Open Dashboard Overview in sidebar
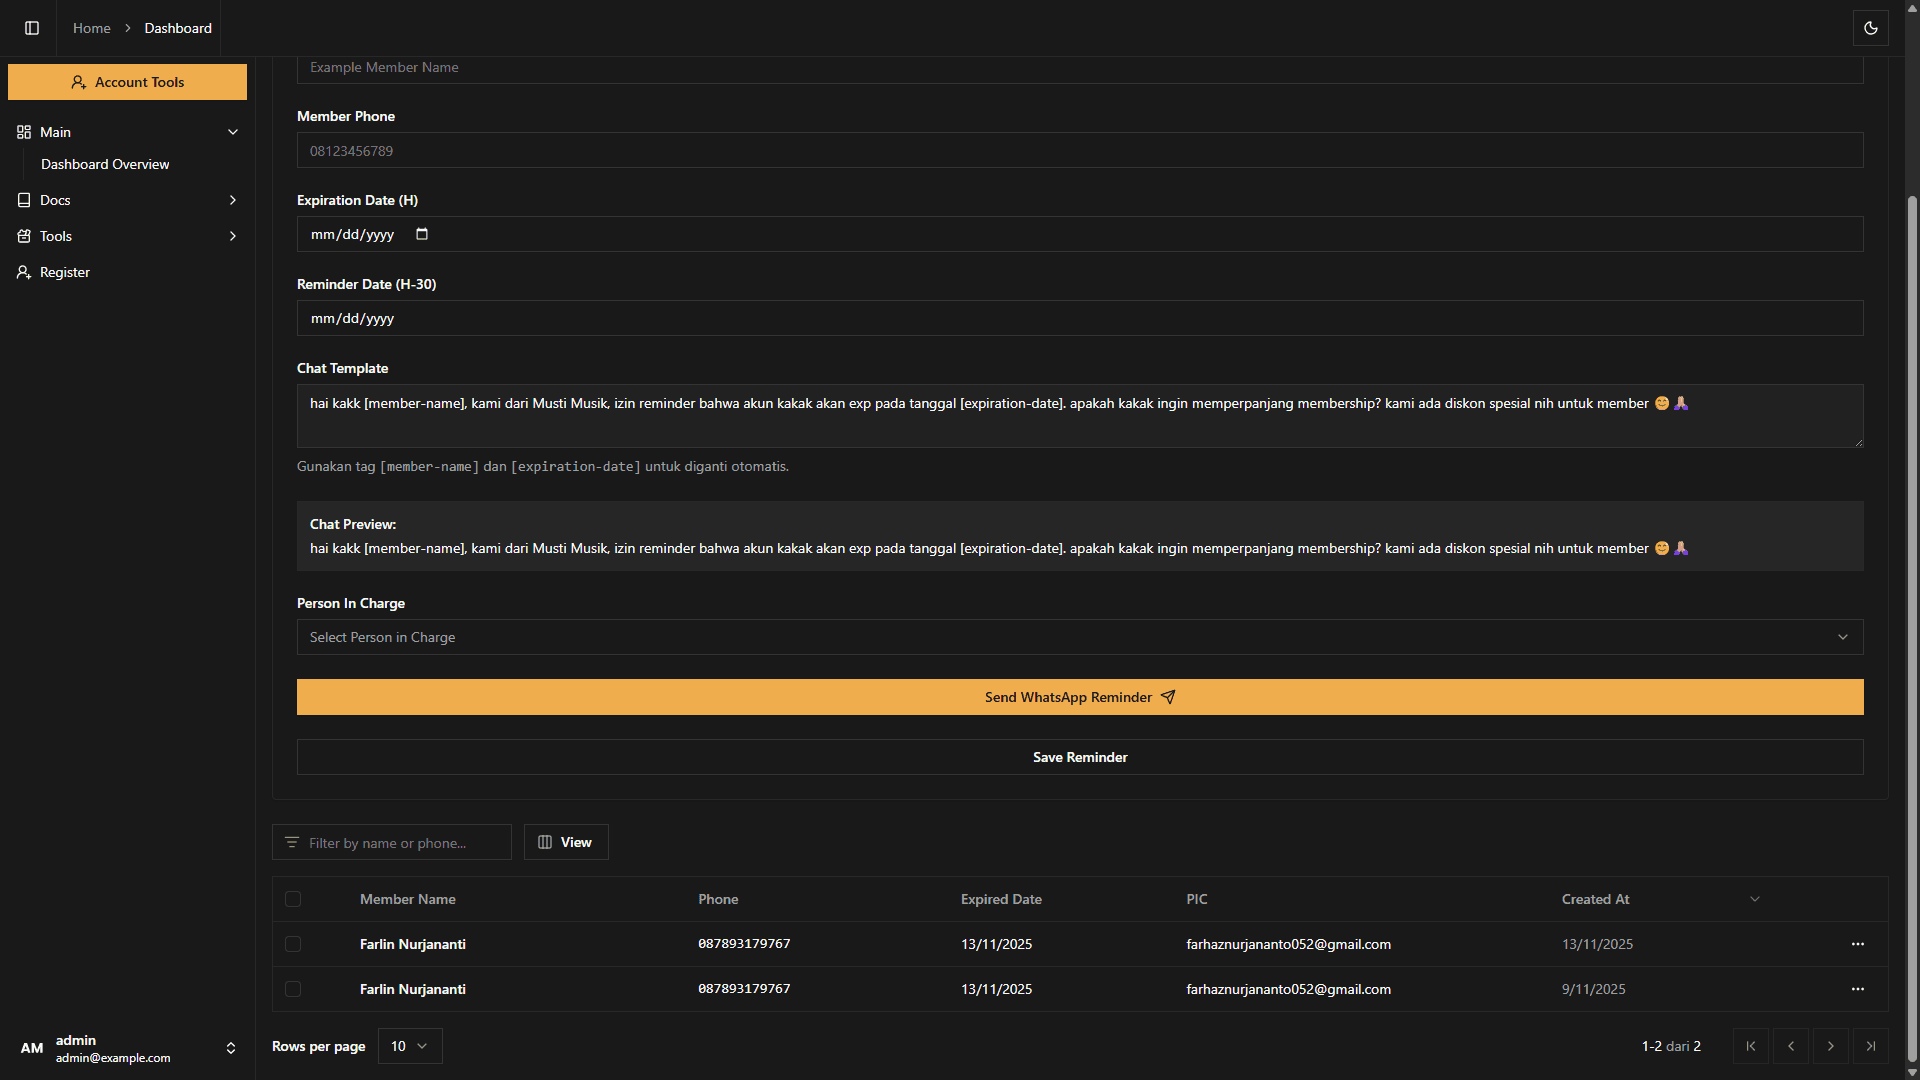The height and width of the screenshot is (1080, 1920). (x=105, y=164)
